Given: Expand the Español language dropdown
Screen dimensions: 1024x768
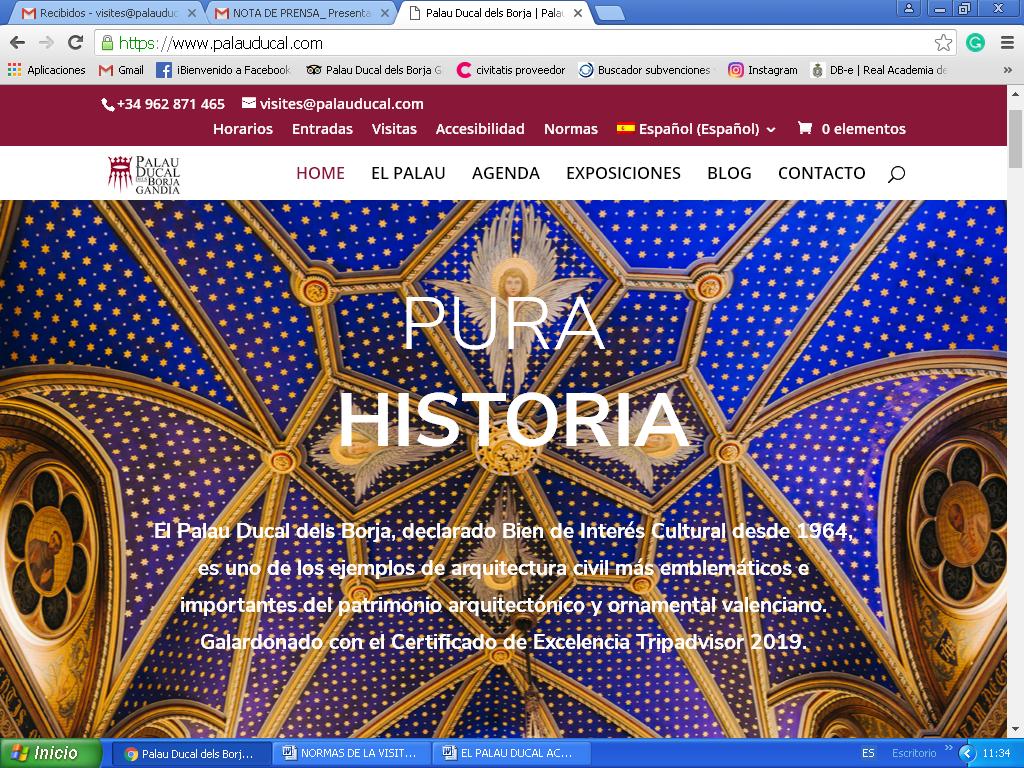Looking at the screenshot, I should pyautogui.click(x=696, y=129).
